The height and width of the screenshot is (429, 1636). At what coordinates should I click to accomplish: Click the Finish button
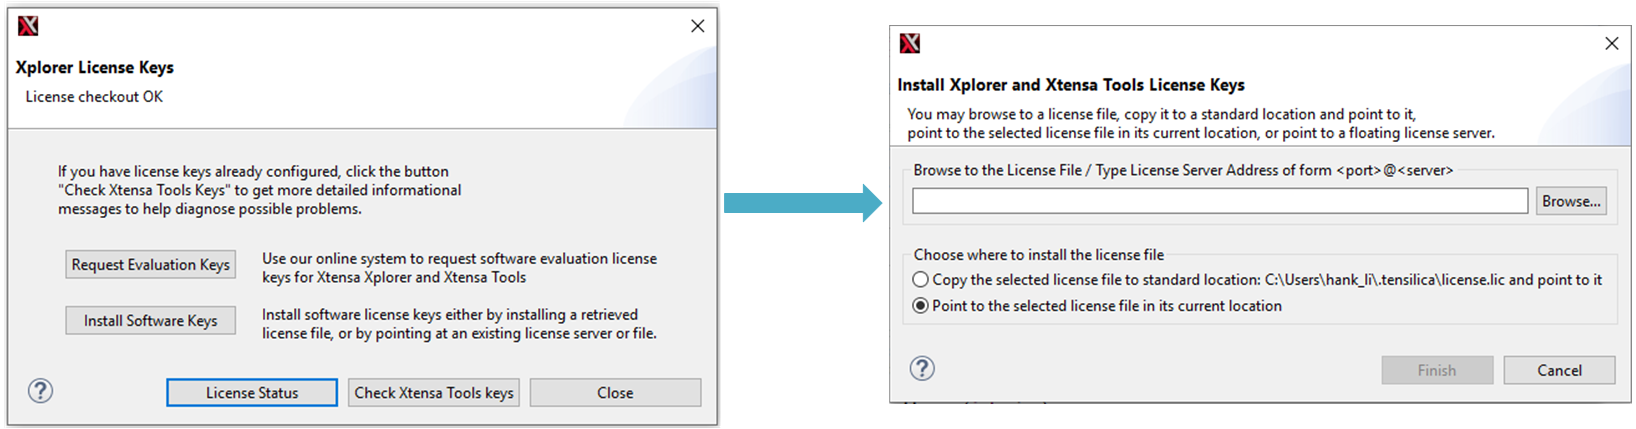pos(1436,370)
